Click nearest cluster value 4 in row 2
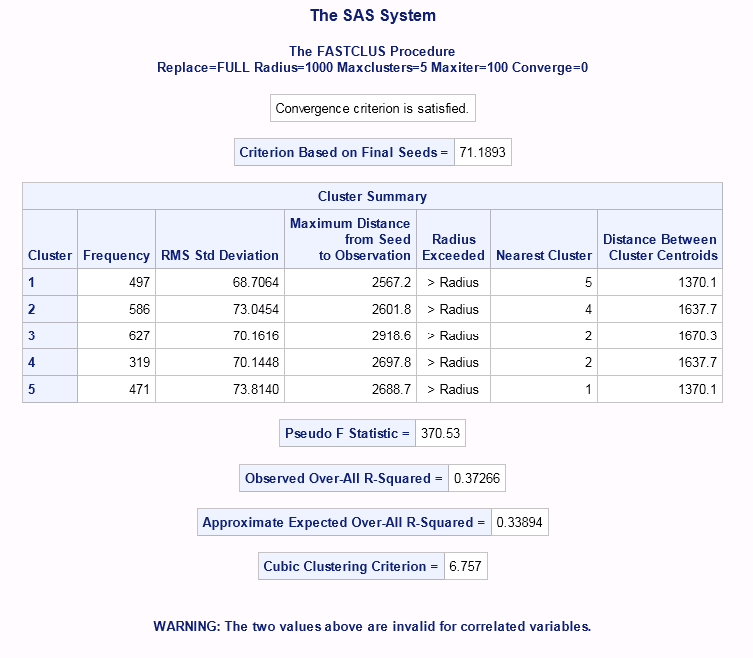This screenshot has width=753, height=658. [x=544, y=309]
